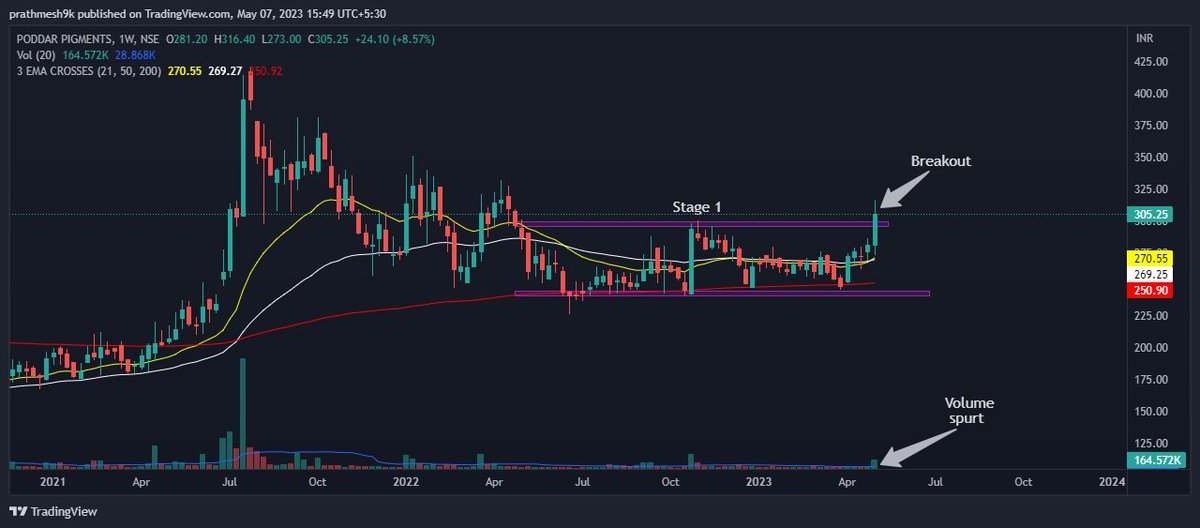1200x528 pixels.
Task: Click the 2023 label on time axis
Action: click(760, 481)
